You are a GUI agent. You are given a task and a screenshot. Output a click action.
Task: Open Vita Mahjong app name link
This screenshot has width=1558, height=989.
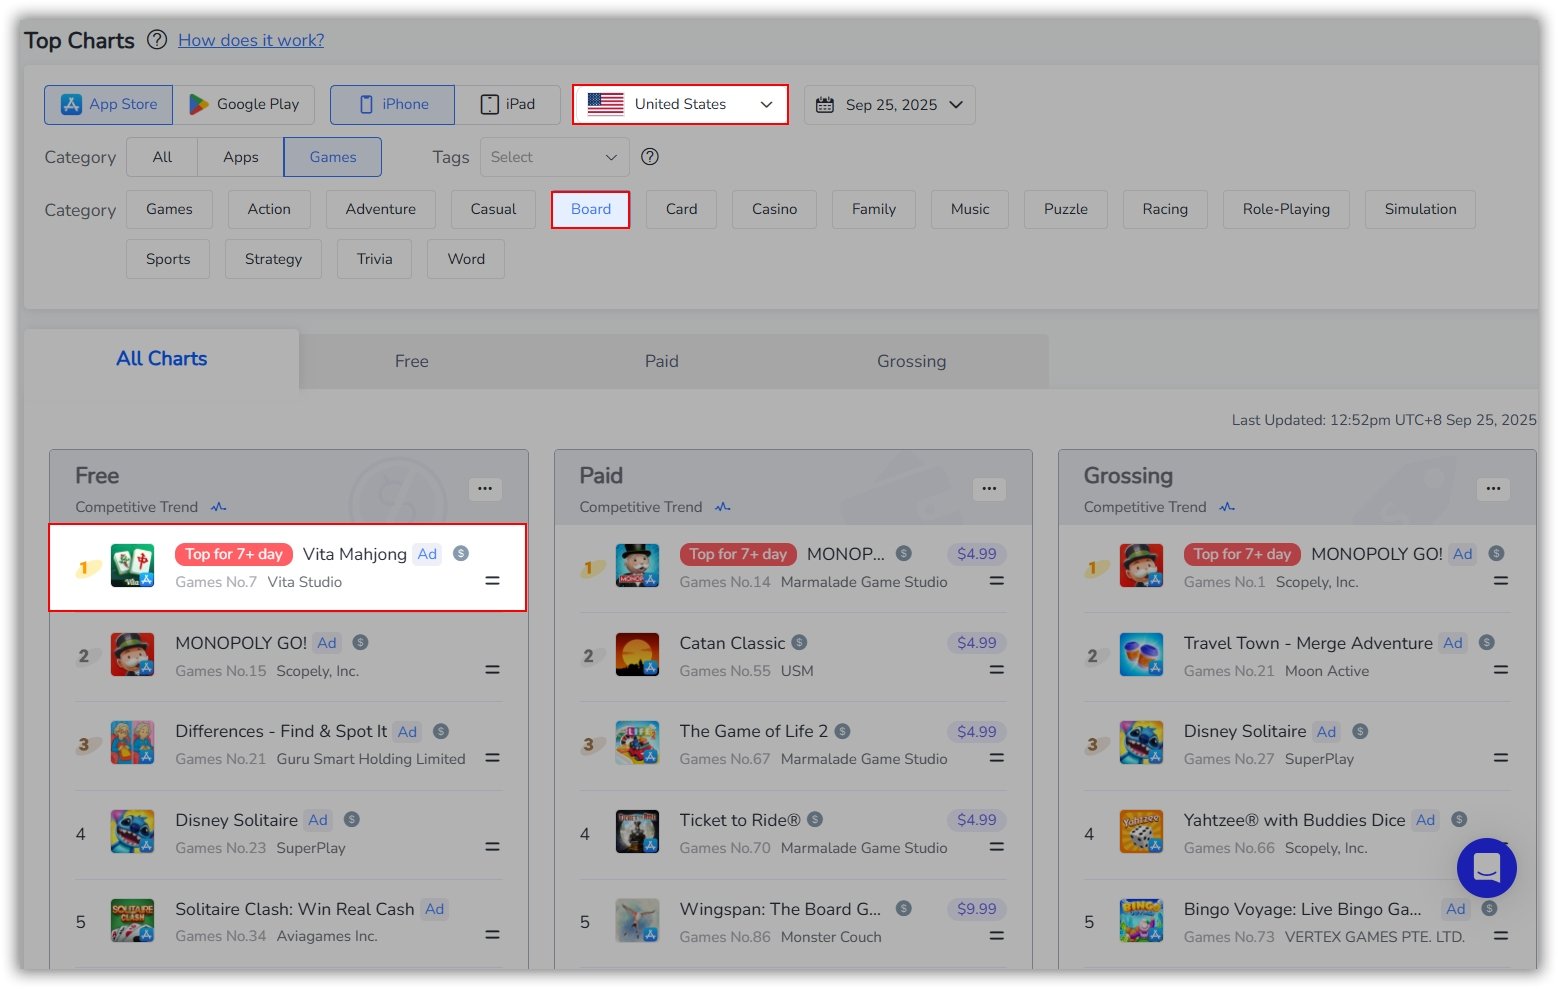(x=355, y=554)
